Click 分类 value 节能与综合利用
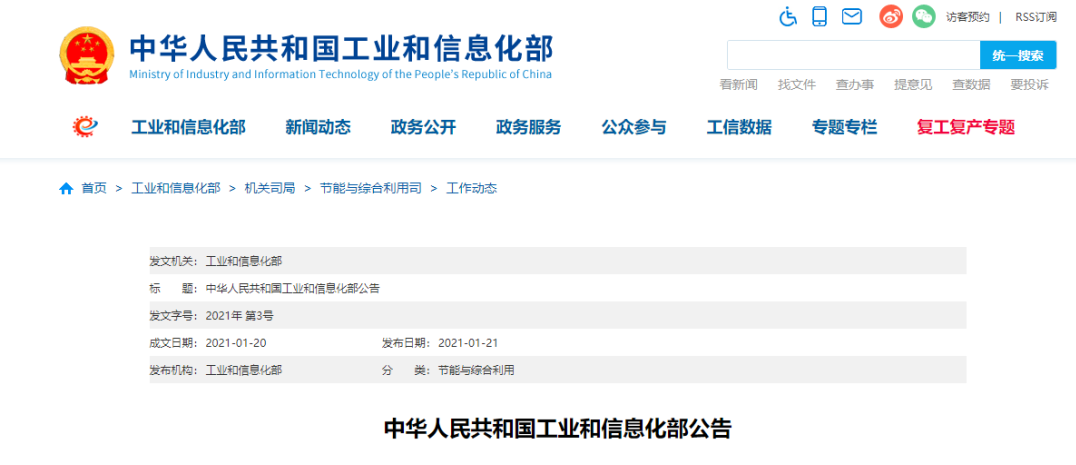 coord(476,370)
